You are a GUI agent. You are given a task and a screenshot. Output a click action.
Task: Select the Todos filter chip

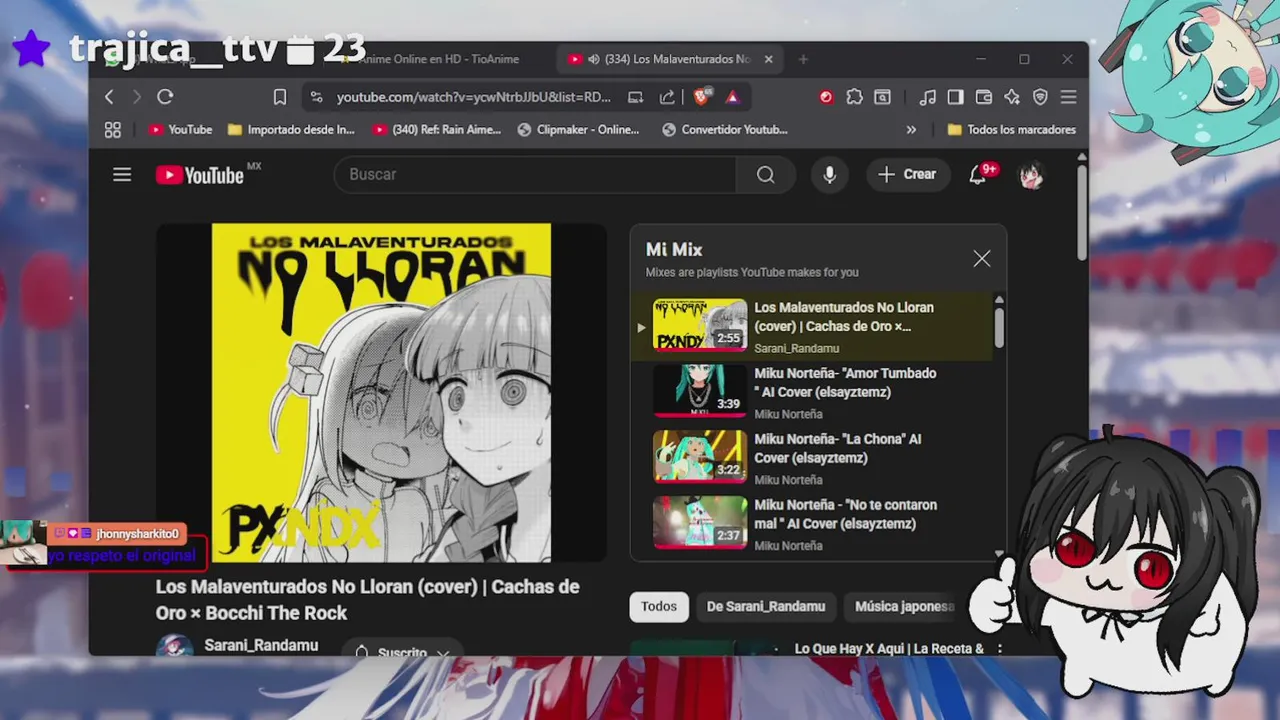coord(659,607)
